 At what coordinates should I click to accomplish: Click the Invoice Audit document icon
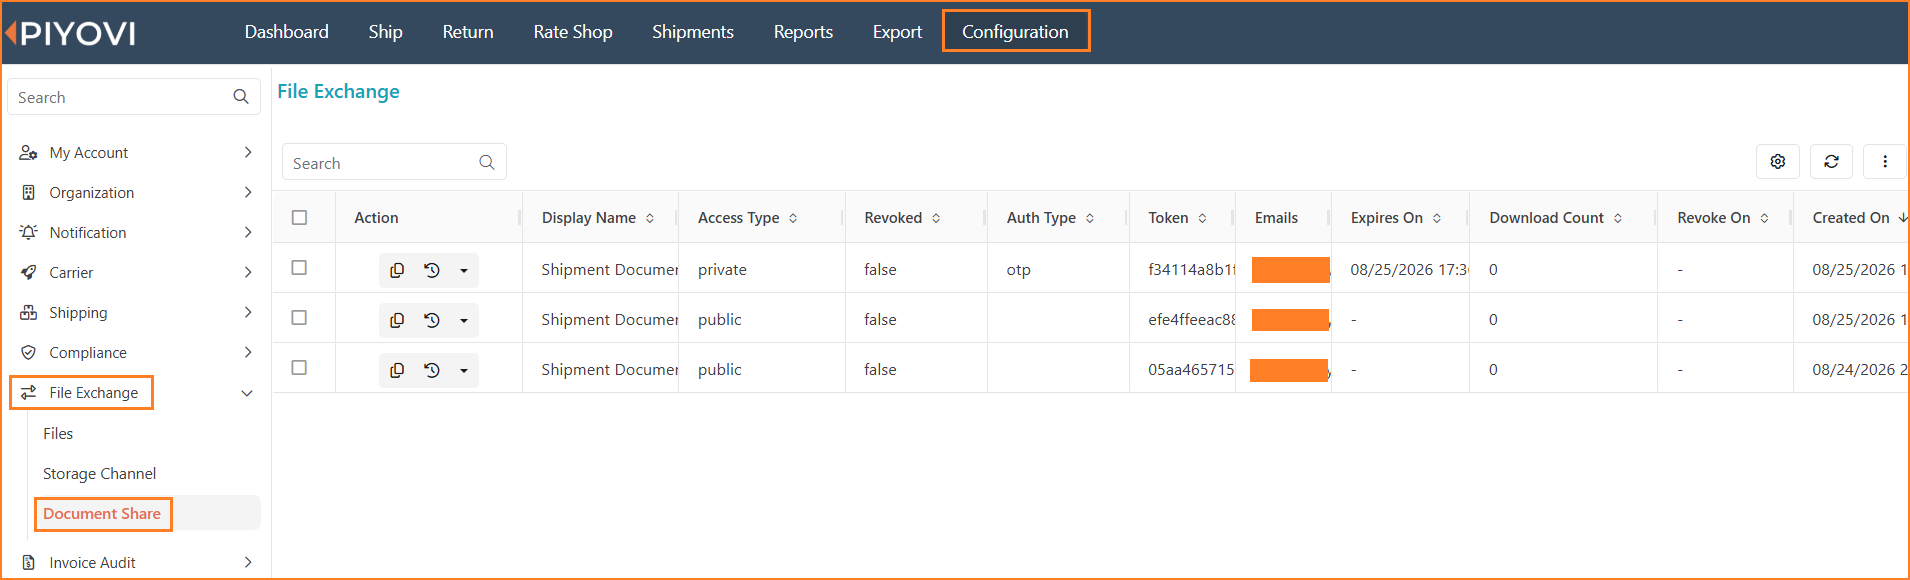[x=28, y=562]
